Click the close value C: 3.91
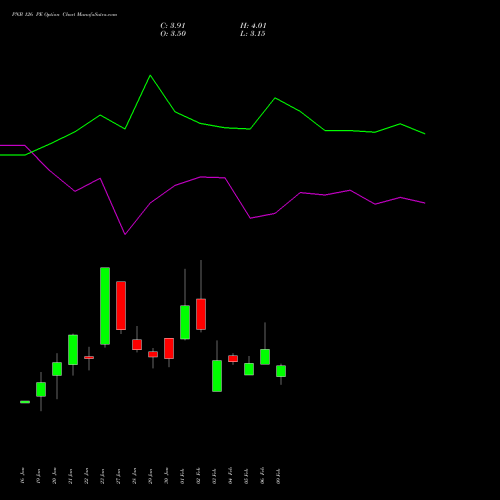Viewport: 500px width, 500px height. tap(173, 26)
